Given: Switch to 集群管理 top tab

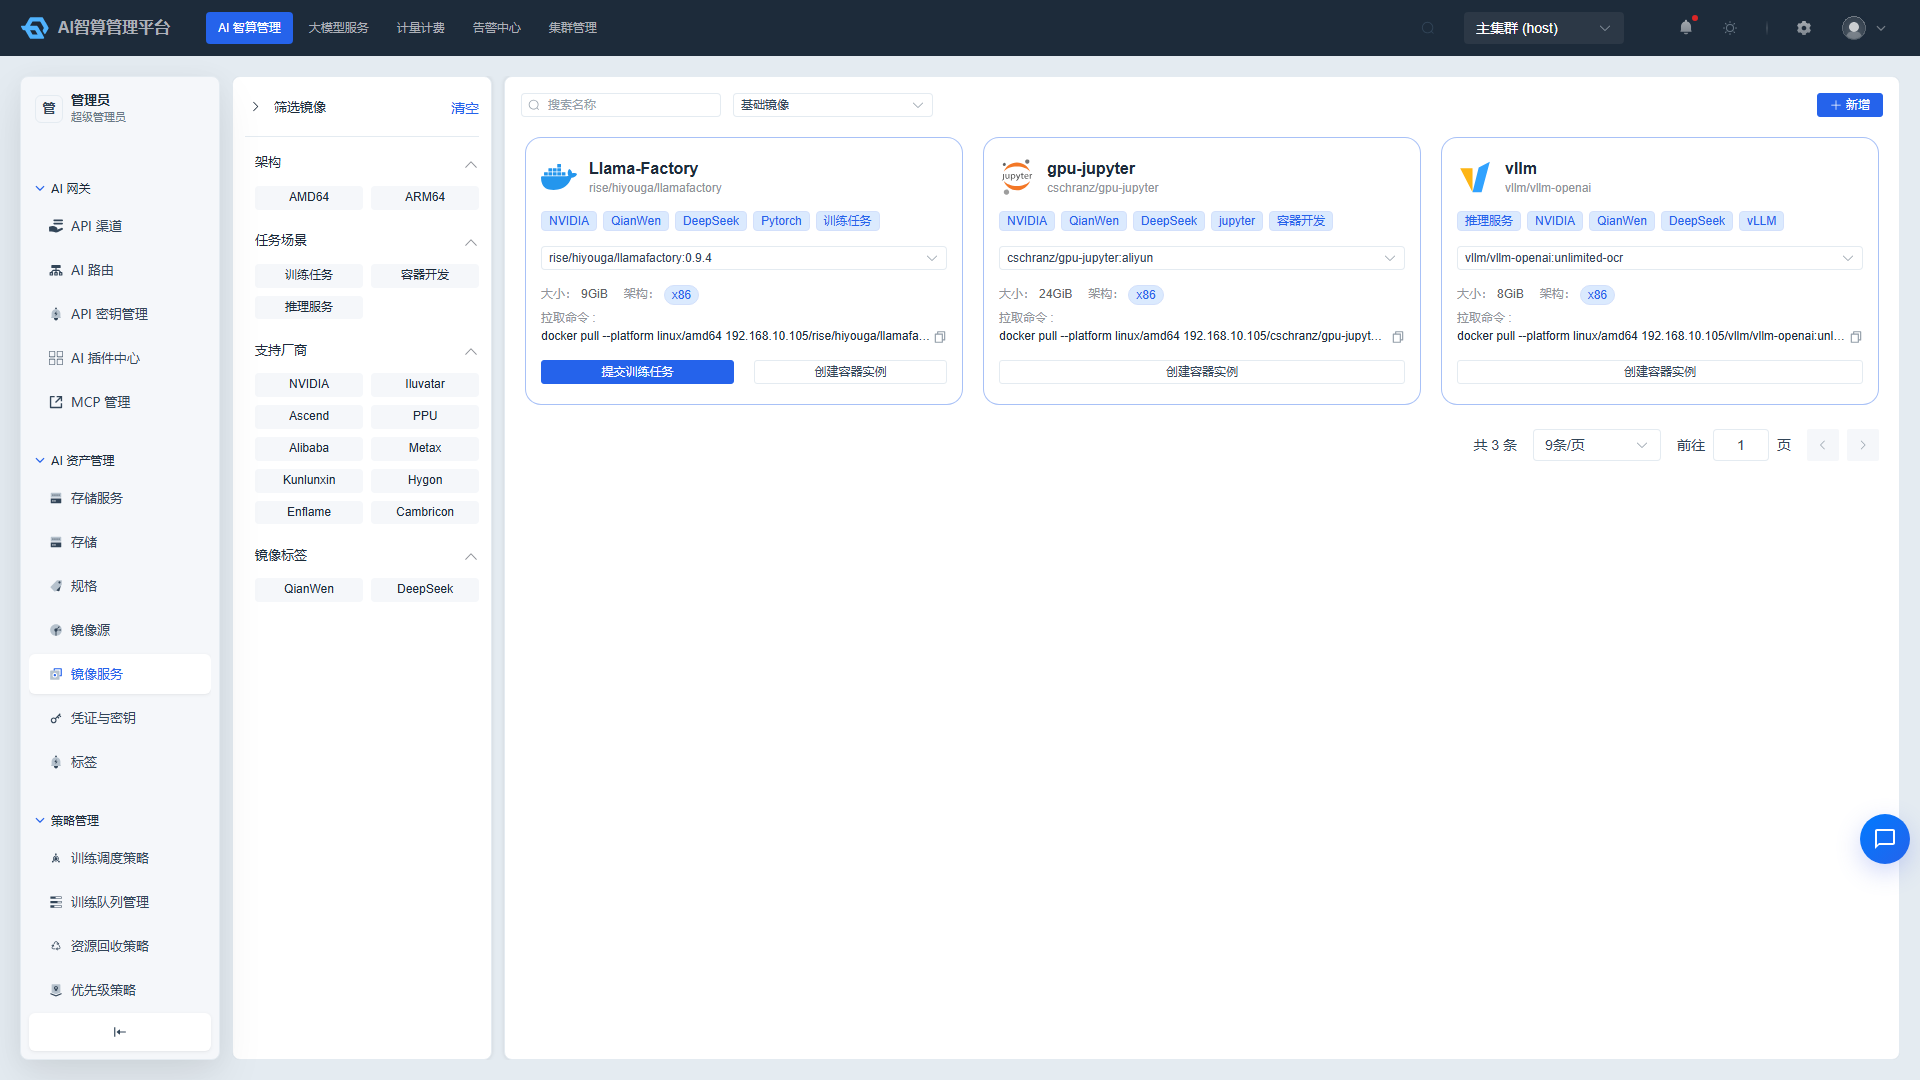Looking at the screenshot, I should (x=573, y=28).
